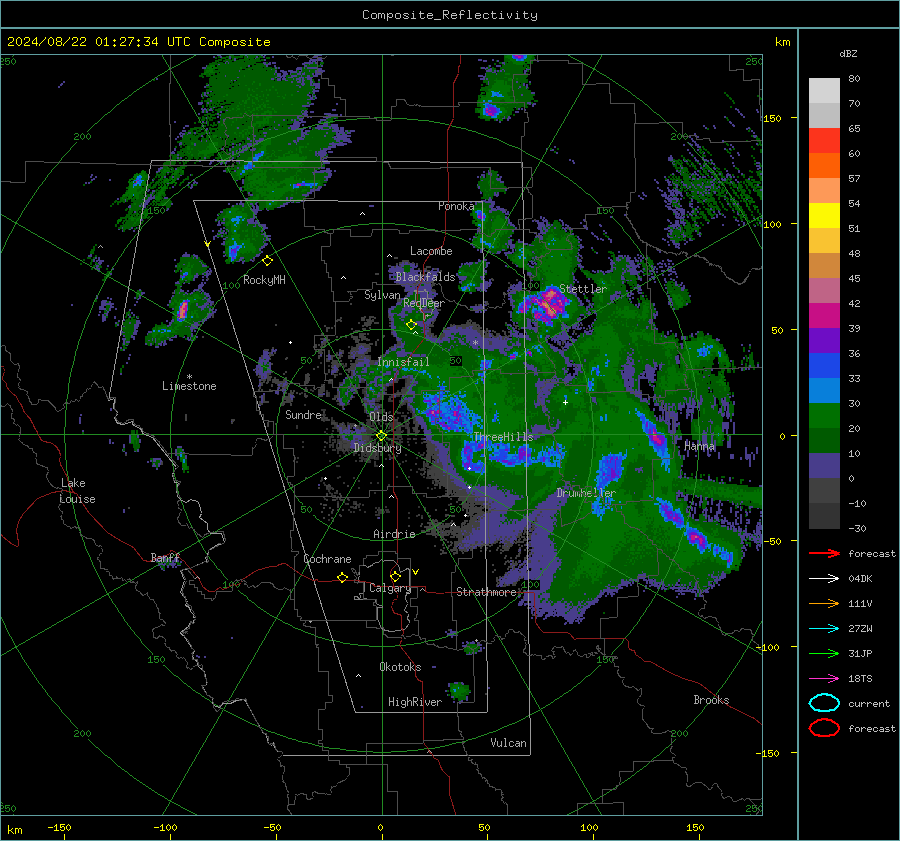
Task: Click the Composite_Reflectivity title text
Action: 450,15
